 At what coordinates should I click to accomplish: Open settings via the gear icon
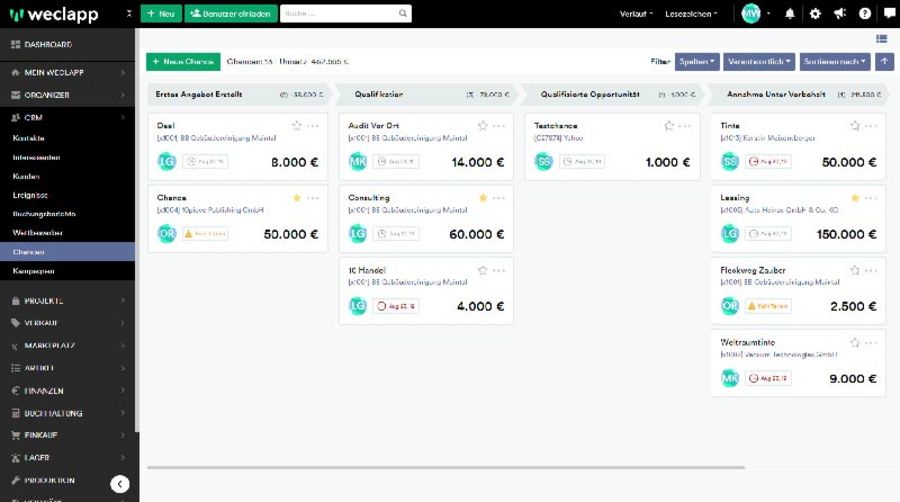click(815, 14)
